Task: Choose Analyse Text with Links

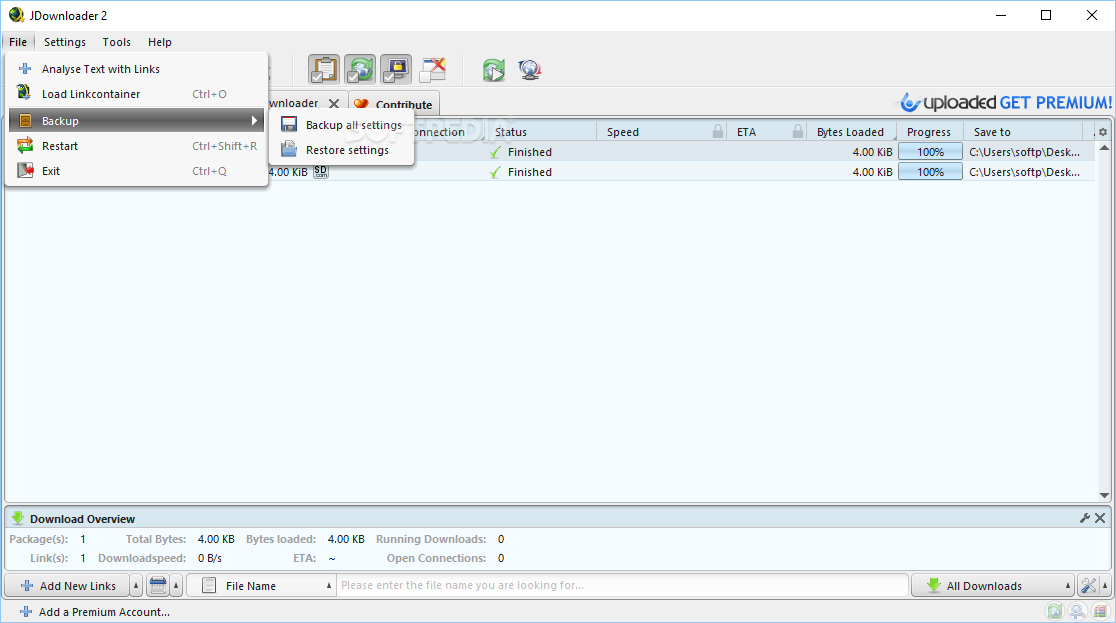Action: point(136,69)
